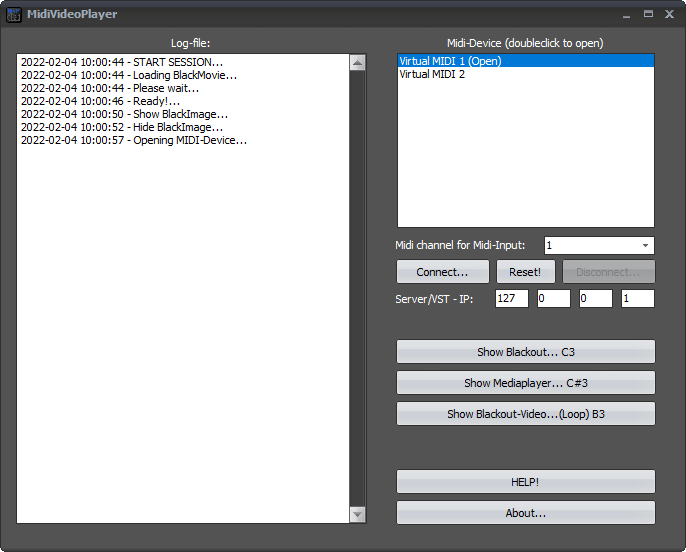Focus the first IP field showing 127
Viewport: 686px width, 552px height.
point(511,298)
